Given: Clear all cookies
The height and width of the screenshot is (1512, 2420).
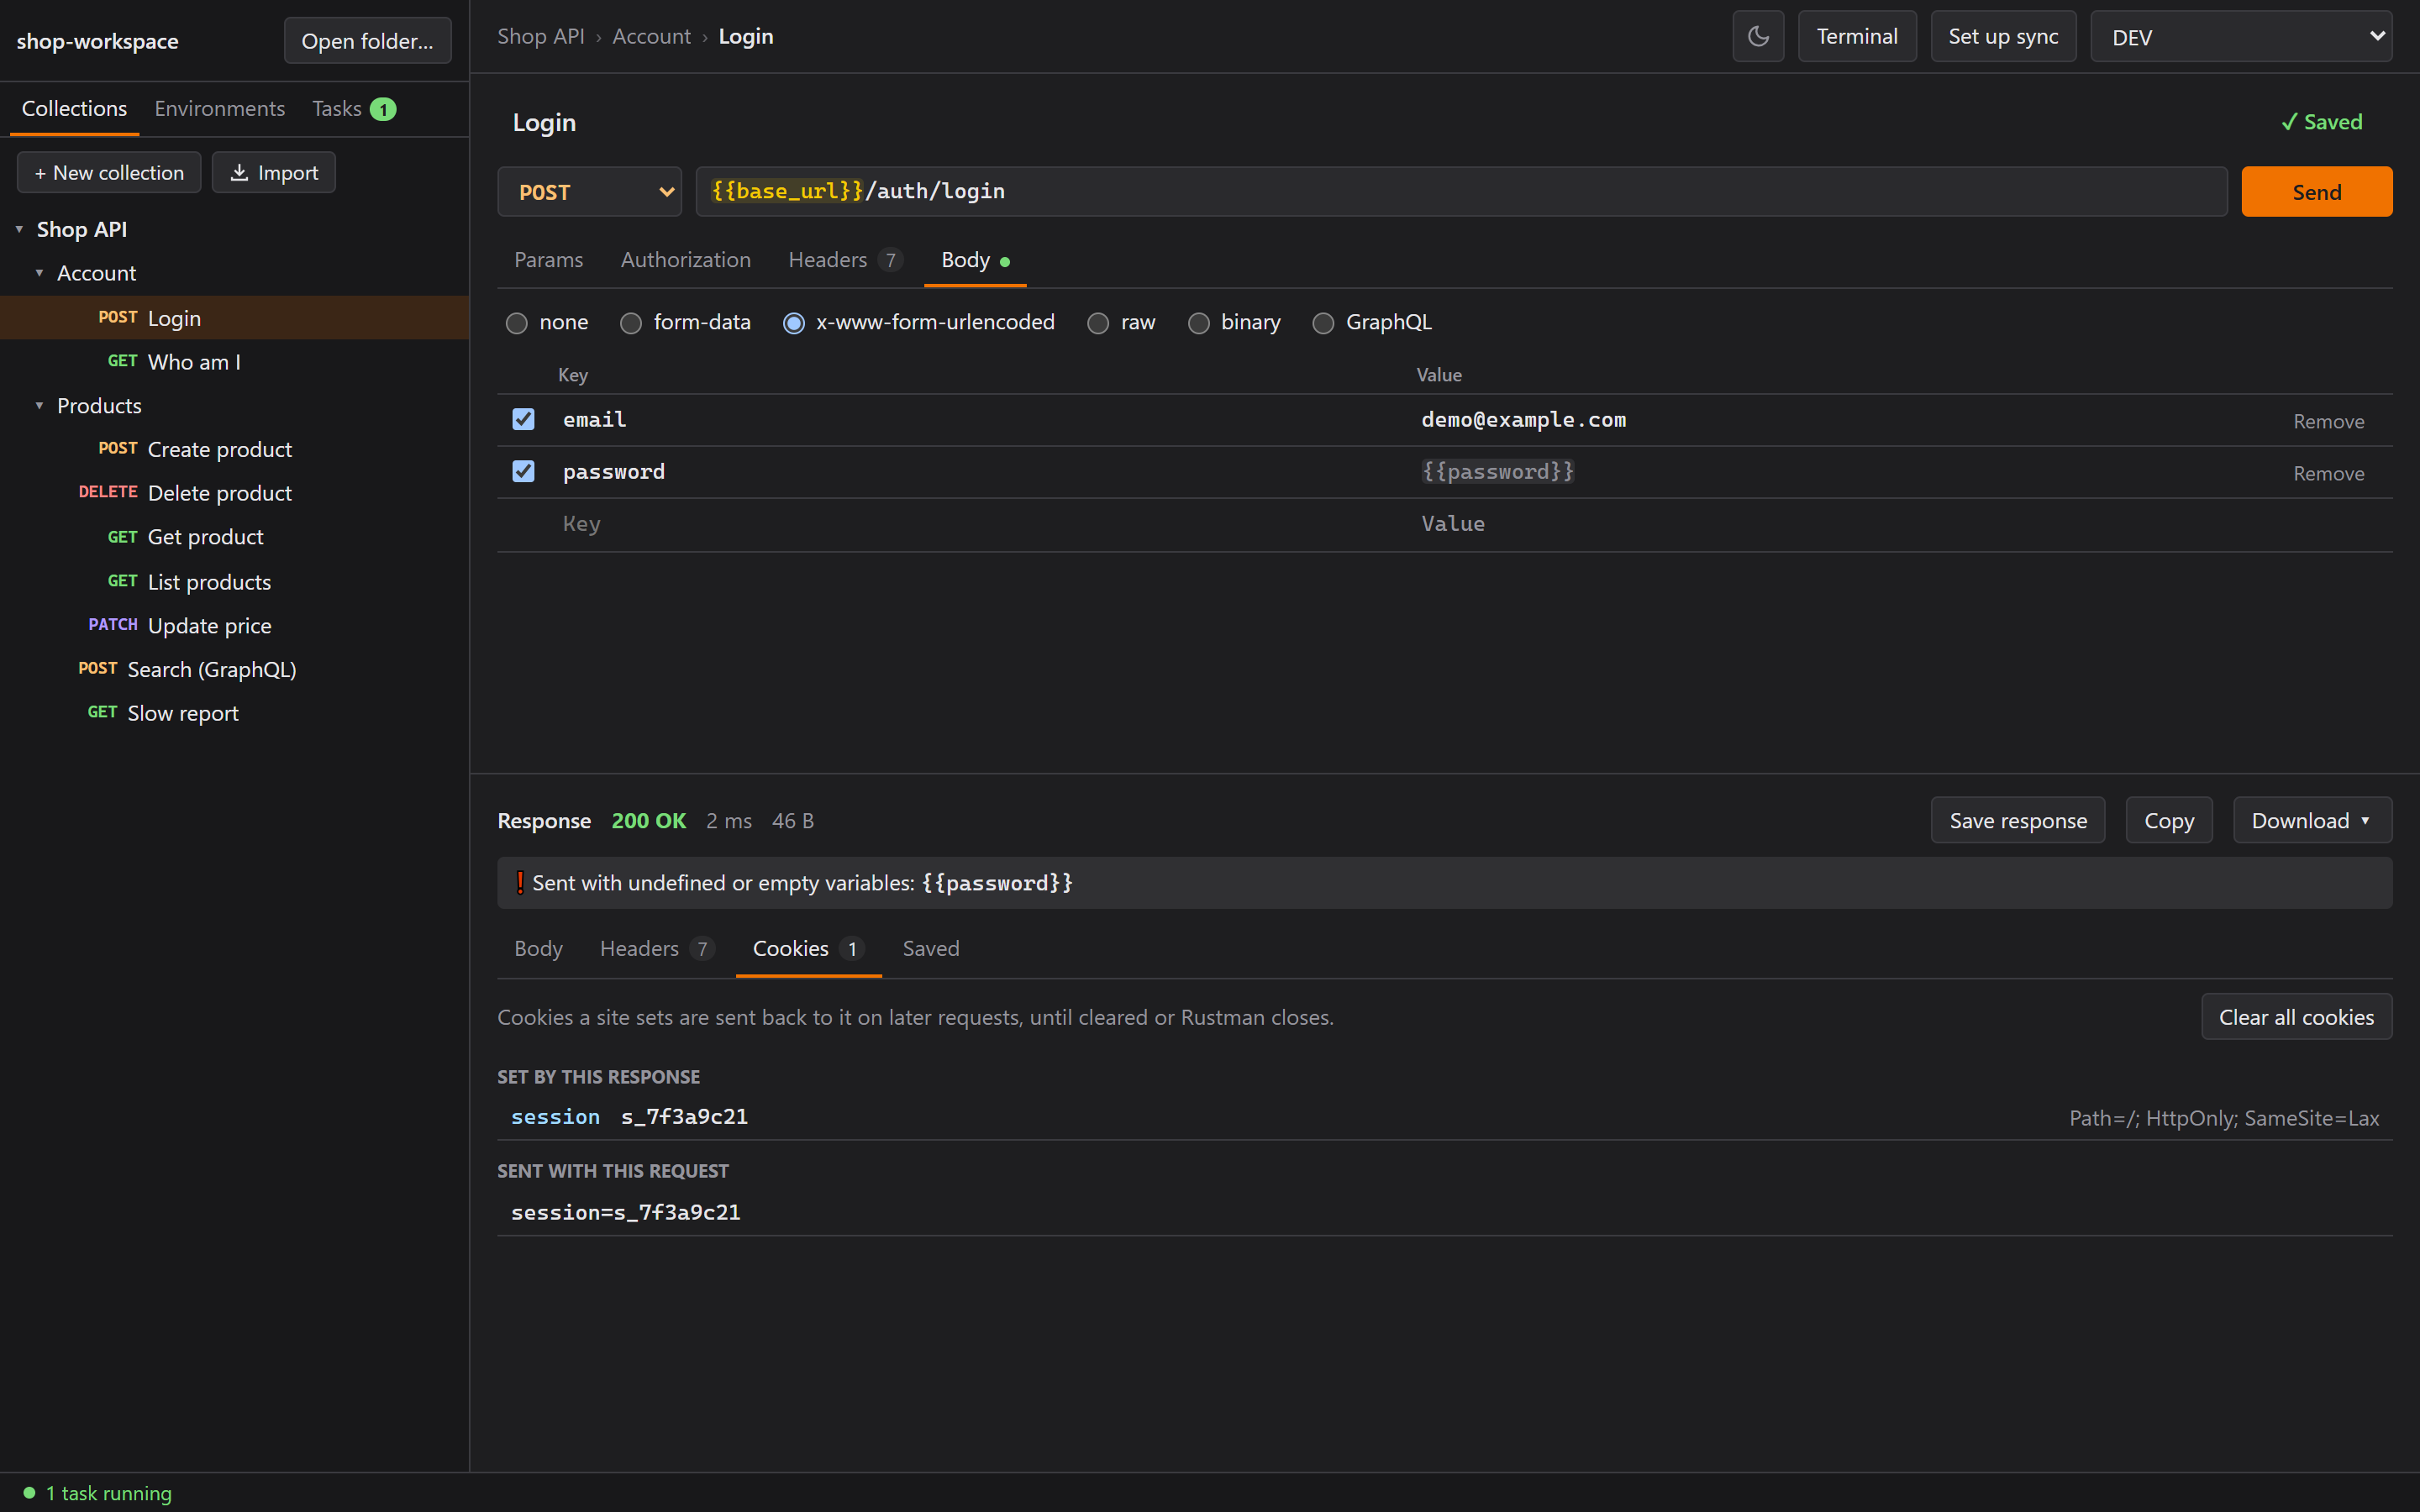Looking at the screenshot, I should click(x=2296, y=1016).
